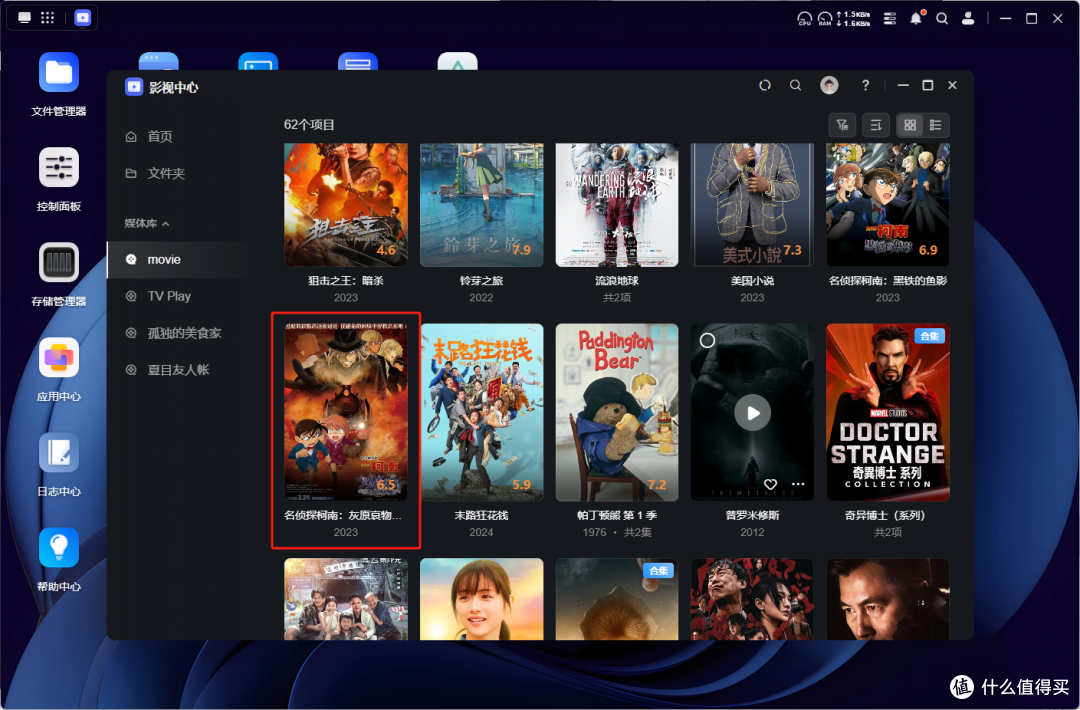The width and height of the screenshot is (1080, 710).
Task: Open Paddington Bear poster
Action: point(616,413)
